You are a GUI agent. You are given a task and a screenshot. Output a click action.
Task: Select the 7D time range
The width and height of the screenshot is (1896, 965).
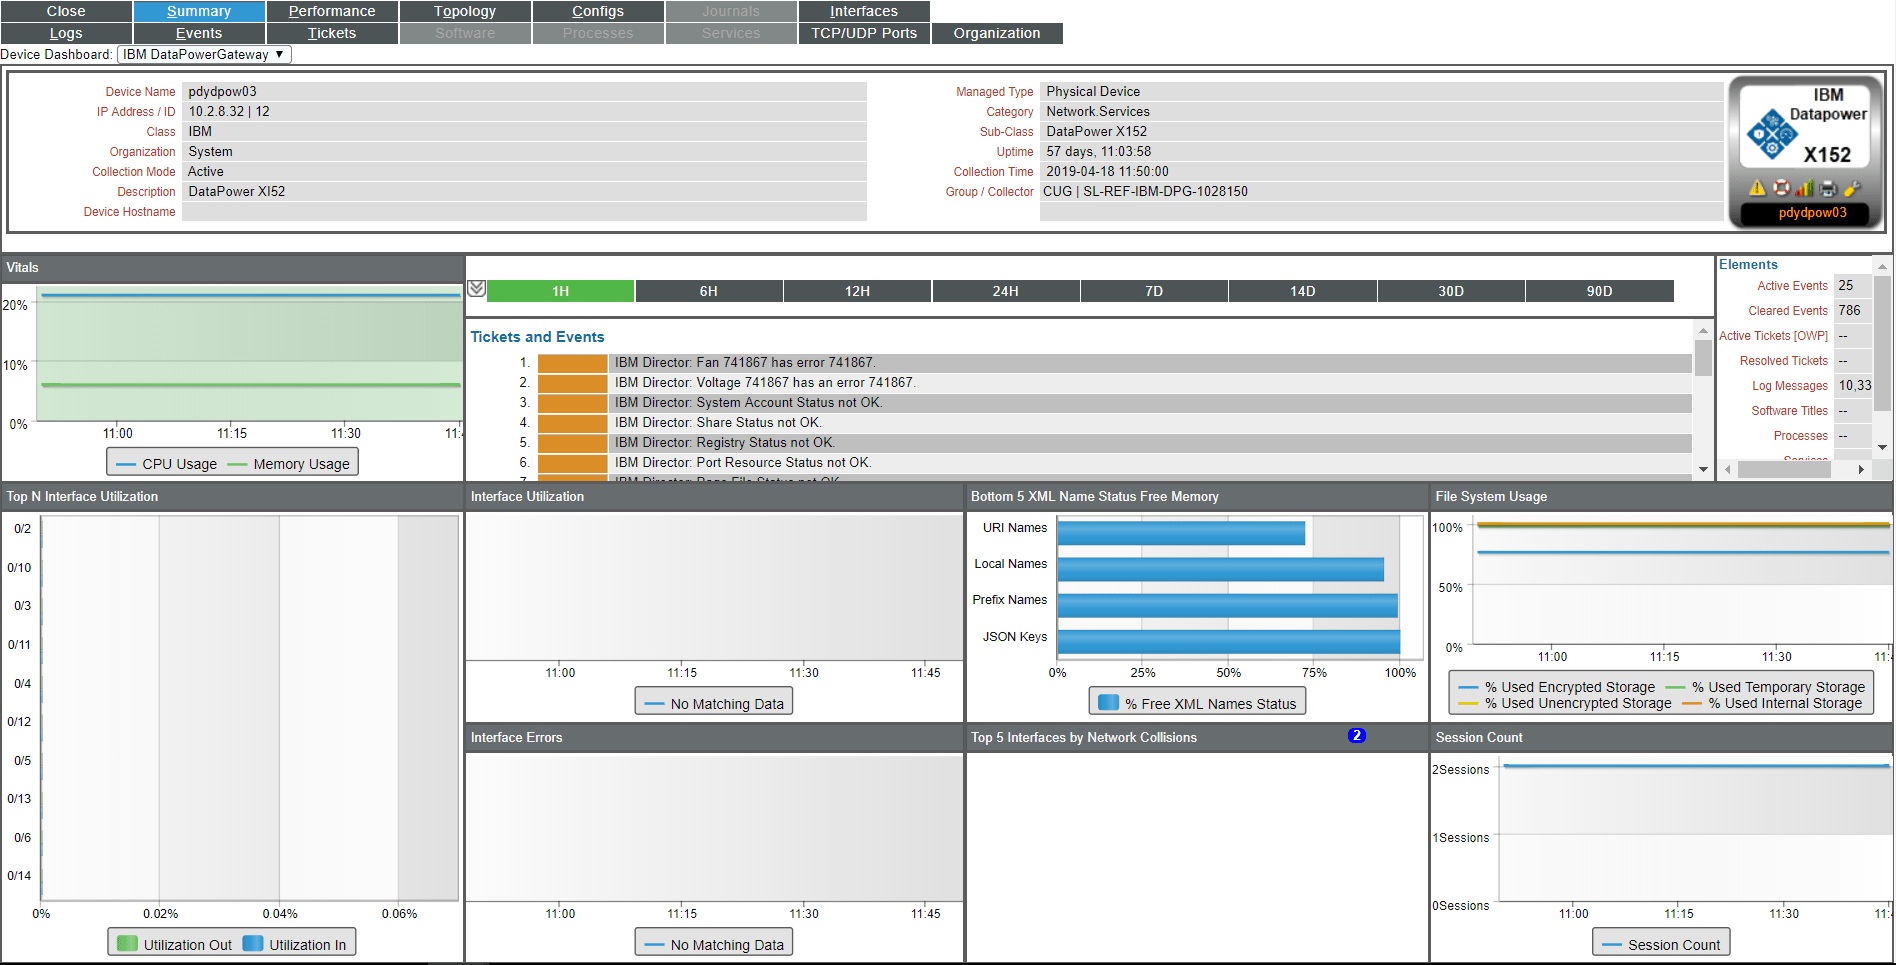coord(1154,291)
